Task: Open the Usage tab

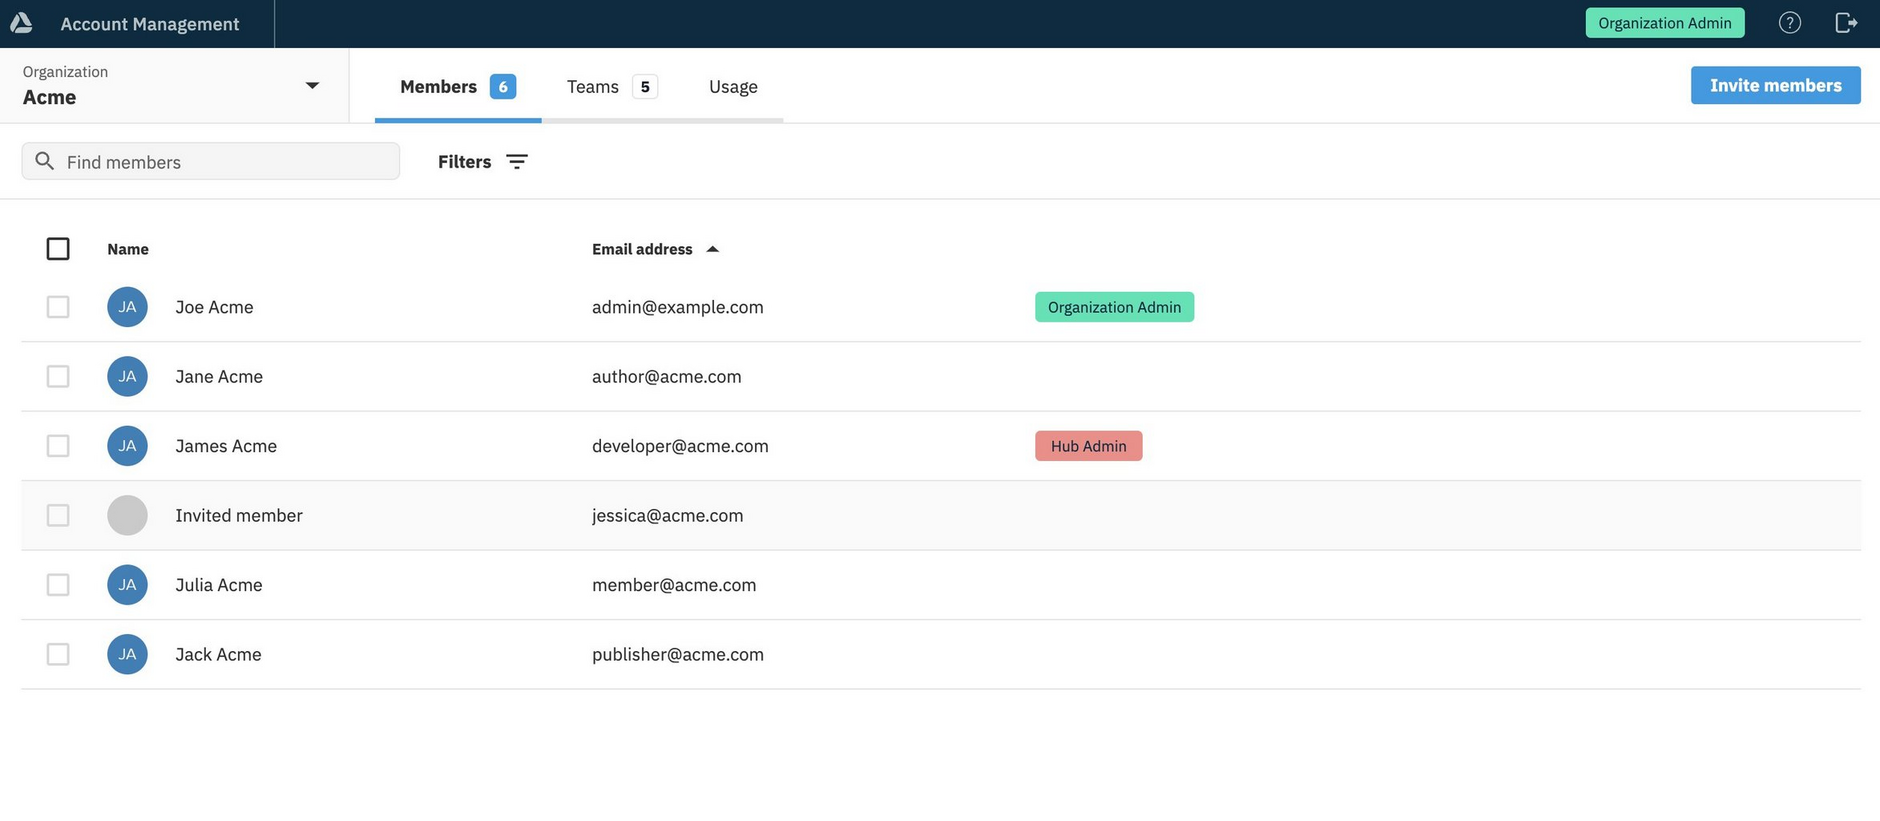Action: pos(733,87)
